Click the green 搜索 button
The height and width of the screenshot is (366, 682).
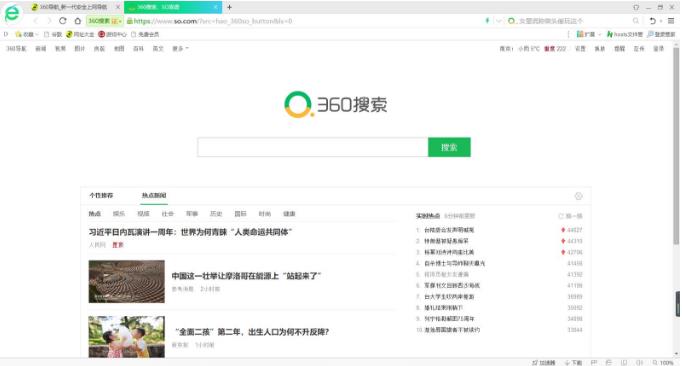tap(449, 147)
